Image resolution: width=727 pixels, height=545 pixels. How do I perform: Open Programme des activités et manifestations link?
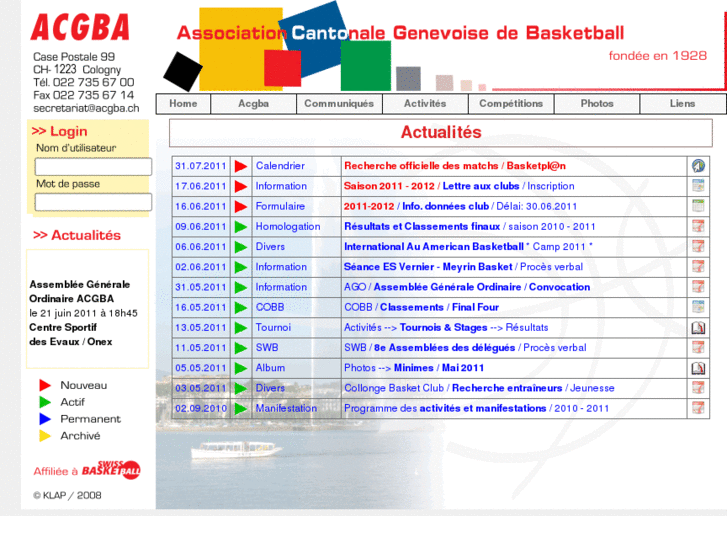(477, 408)
